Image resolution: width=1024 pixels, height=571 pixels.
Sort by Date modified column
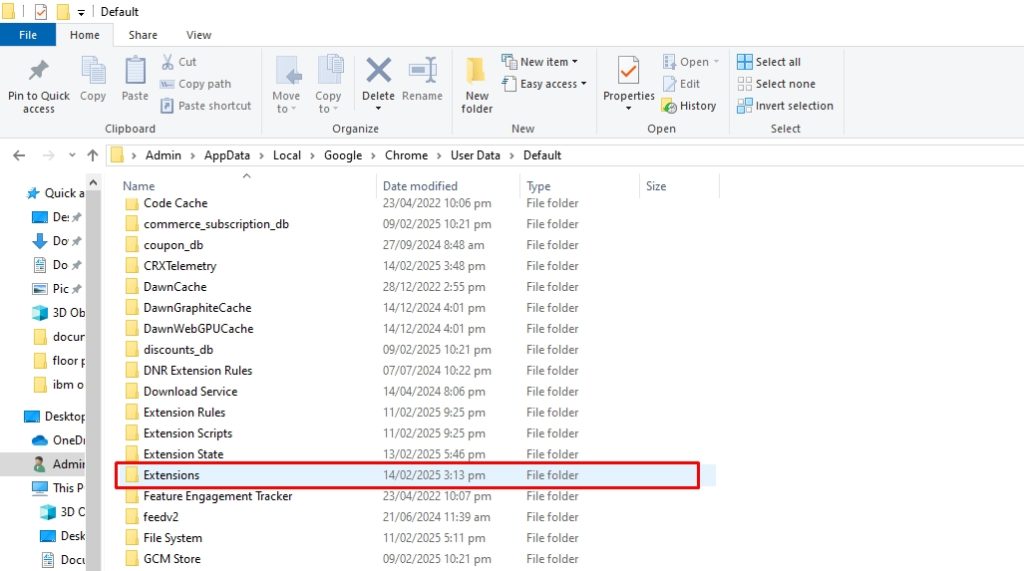[420, 186]
